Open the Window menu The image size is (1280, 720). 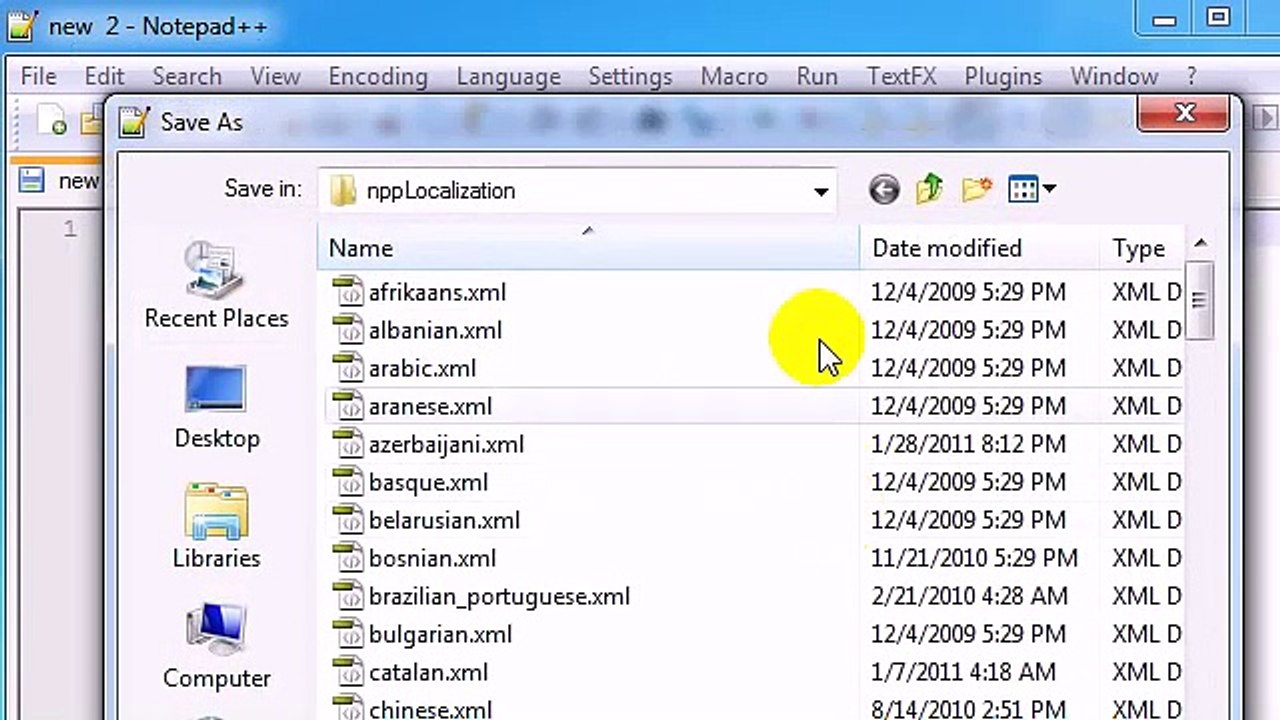pos(1114,76)
